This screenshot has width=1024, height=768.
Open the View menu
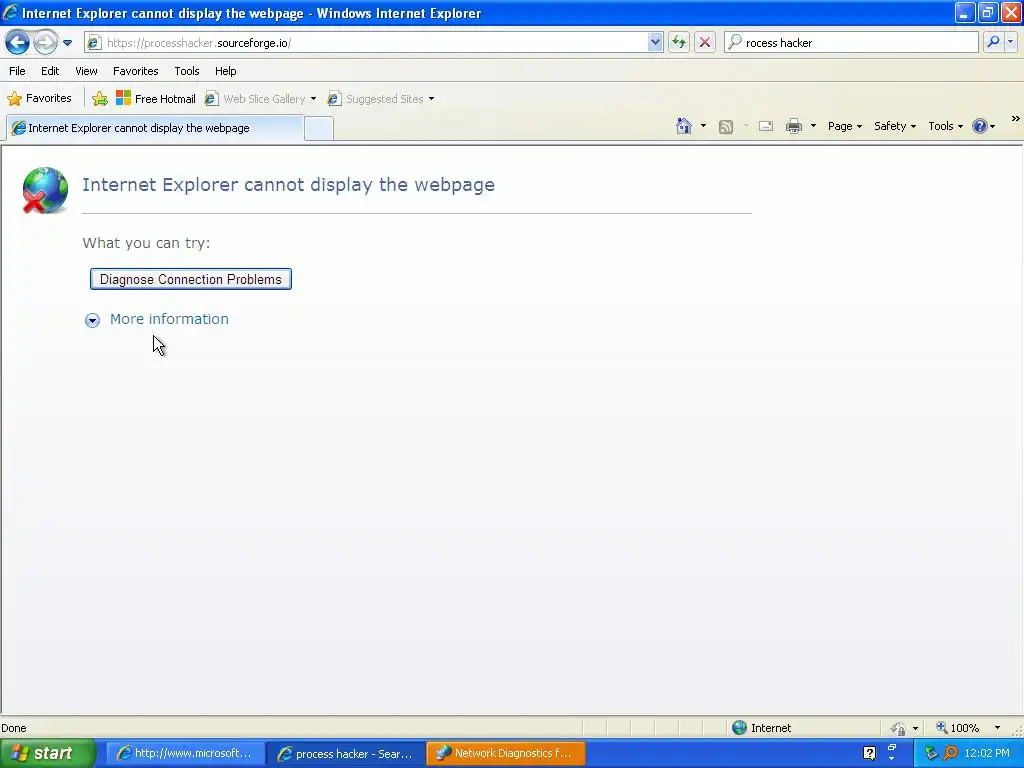(x=86, y=71)
